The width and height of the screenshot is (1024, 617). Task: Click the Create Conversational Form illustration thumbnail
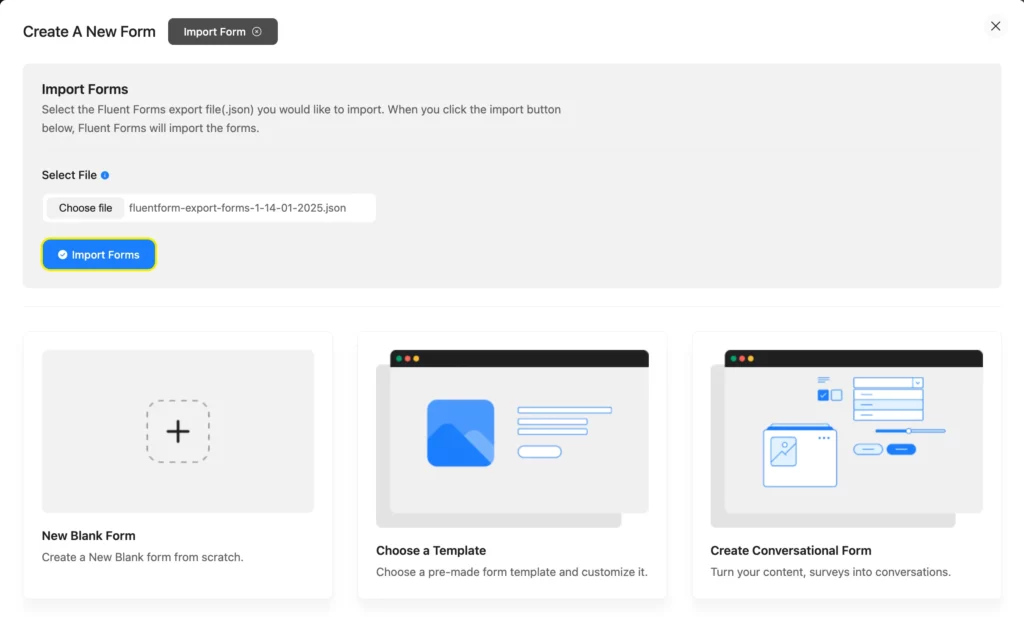pos(846,438)
